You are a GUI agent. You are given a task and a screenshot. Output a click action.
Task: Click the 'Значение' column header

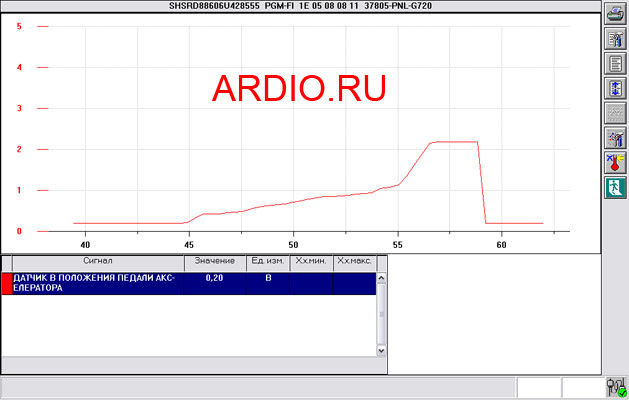point(215,263)
